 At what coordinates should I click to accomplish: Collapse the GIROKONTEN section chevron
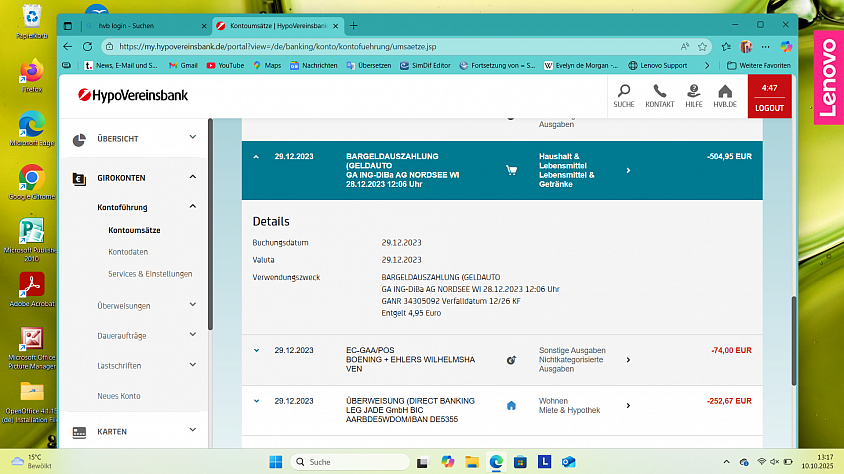click(193, 176)
